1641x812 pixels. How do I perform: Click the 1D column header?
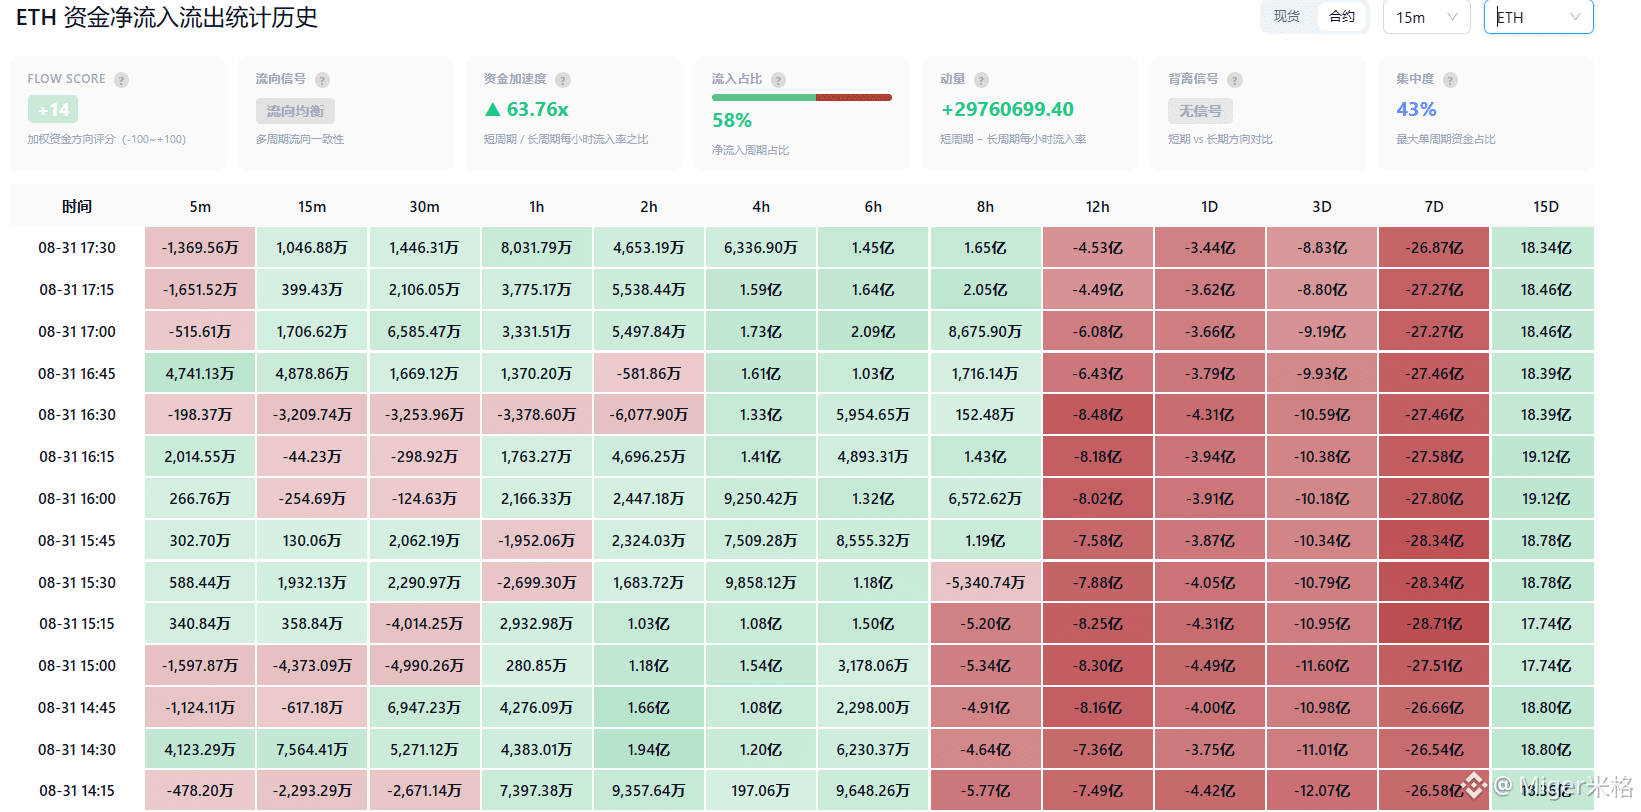[1210, 206]
